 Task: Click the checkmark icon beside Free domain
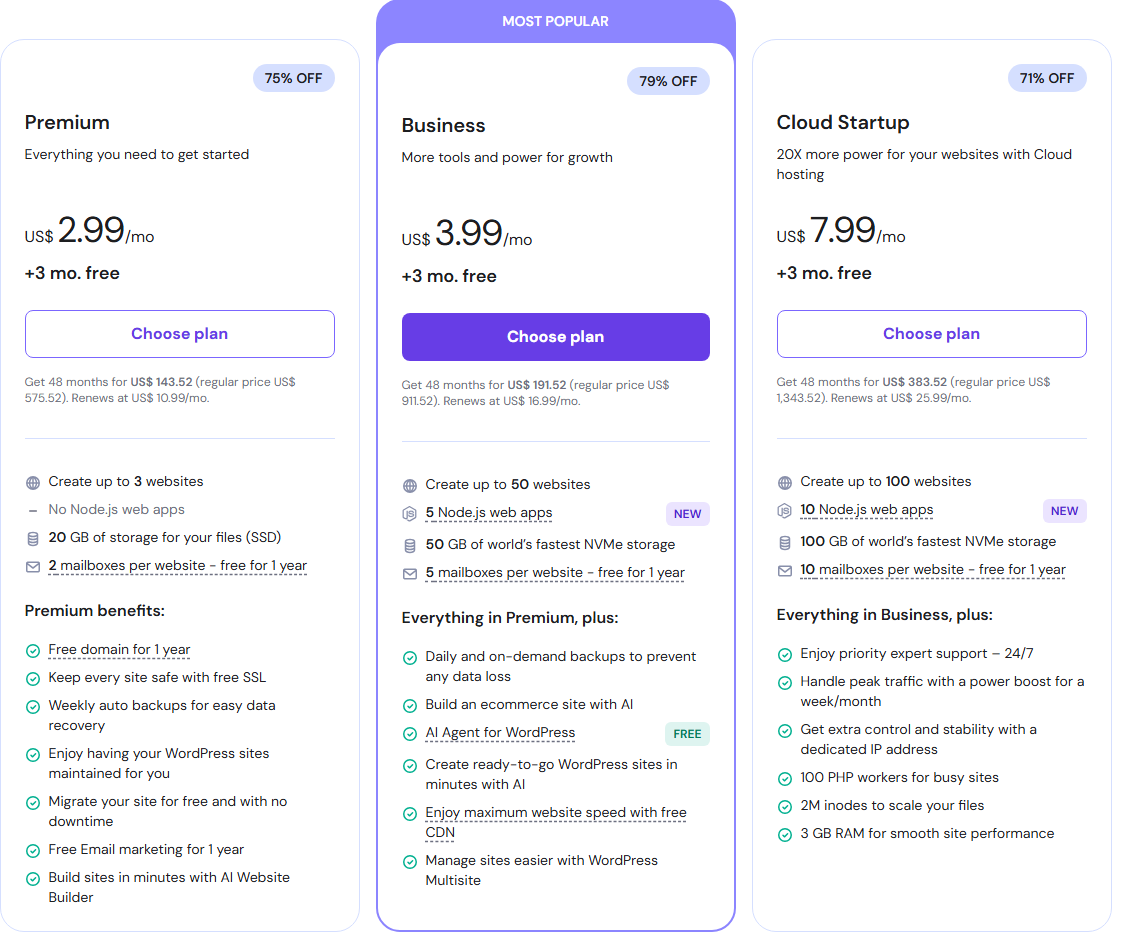(x=33, y=649)
